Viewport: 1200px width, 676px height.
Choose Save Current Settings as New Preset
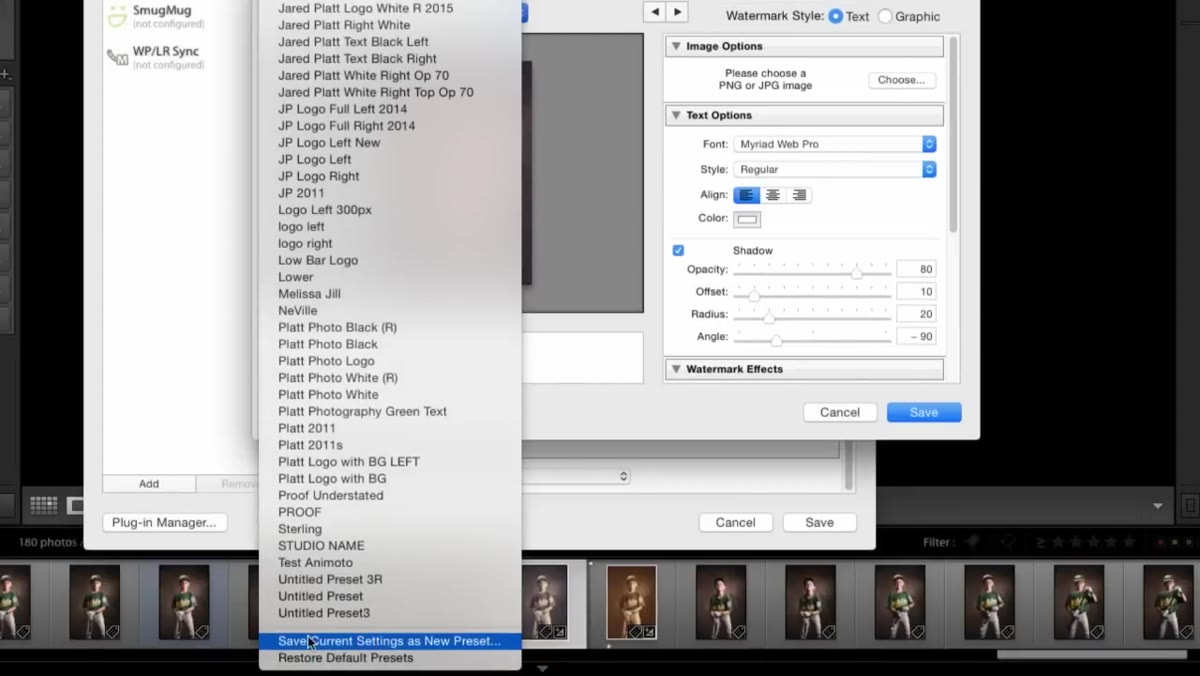tap(390, 641)
